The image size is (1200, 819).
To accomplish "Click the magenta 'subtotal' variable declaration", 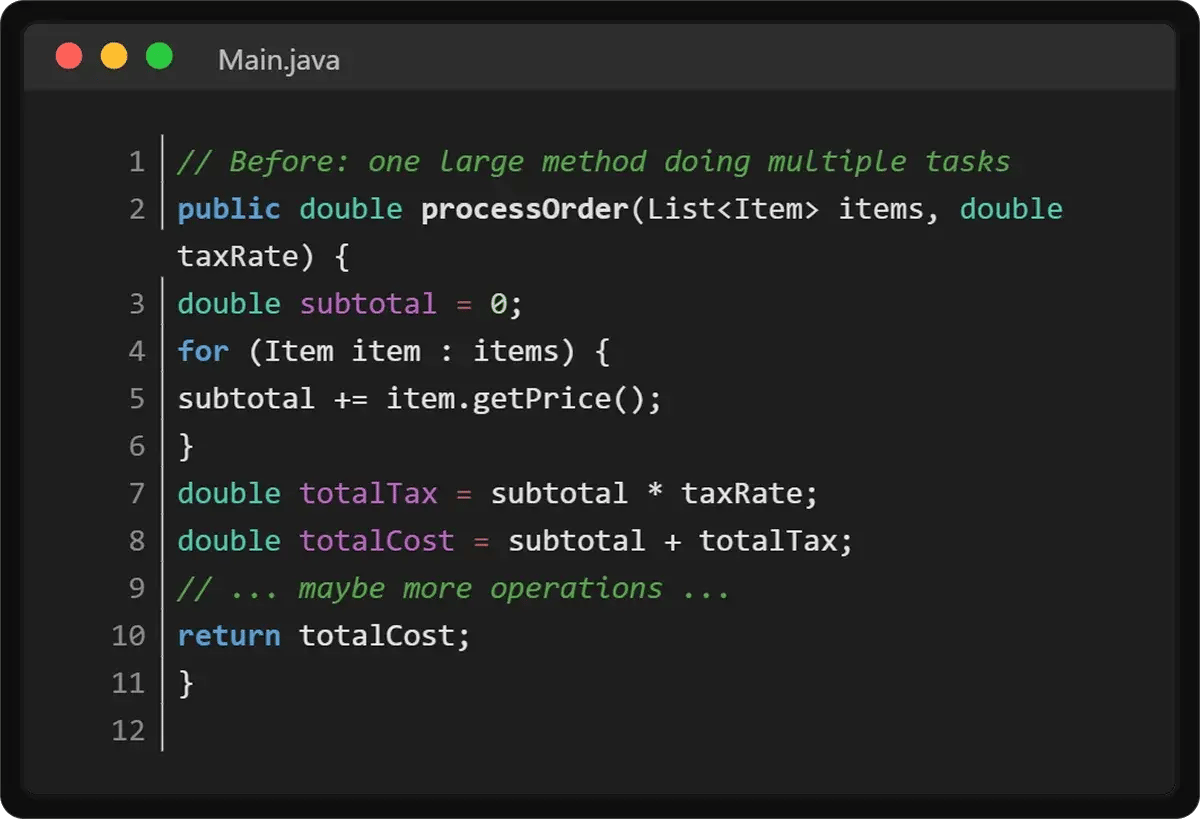I will coord(368,304).
